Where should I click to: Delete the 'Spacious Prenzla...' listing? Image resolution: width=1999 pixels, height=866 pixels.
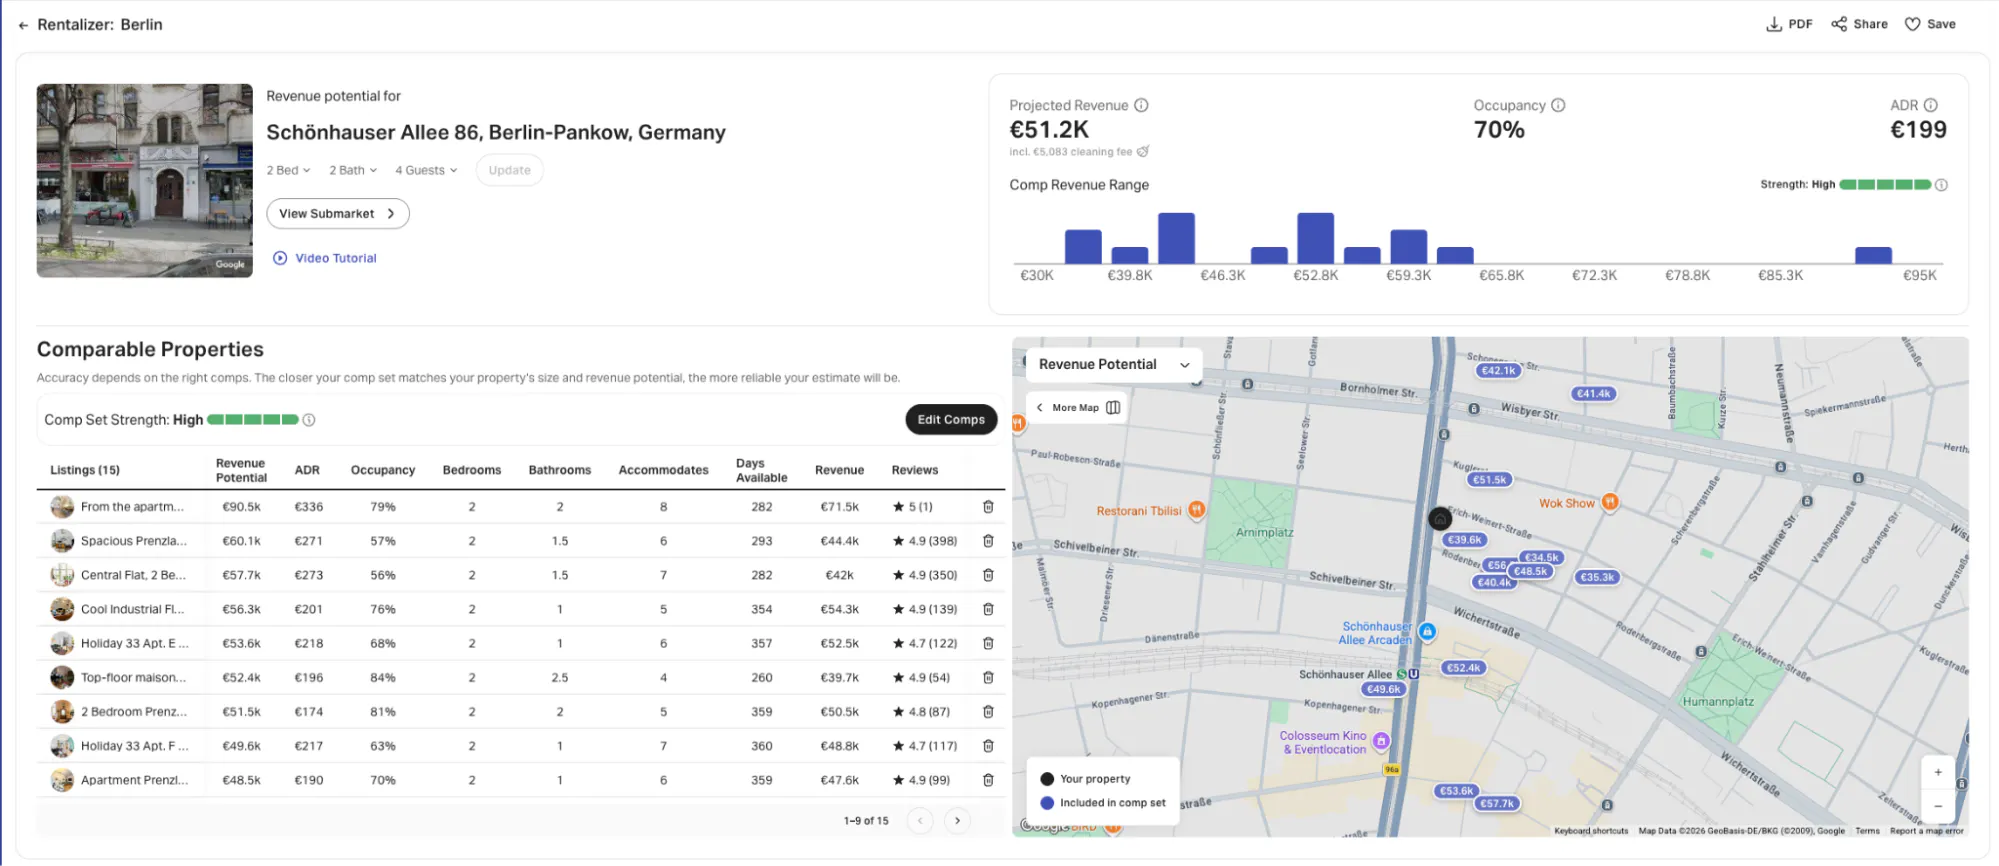click(988, 541)
